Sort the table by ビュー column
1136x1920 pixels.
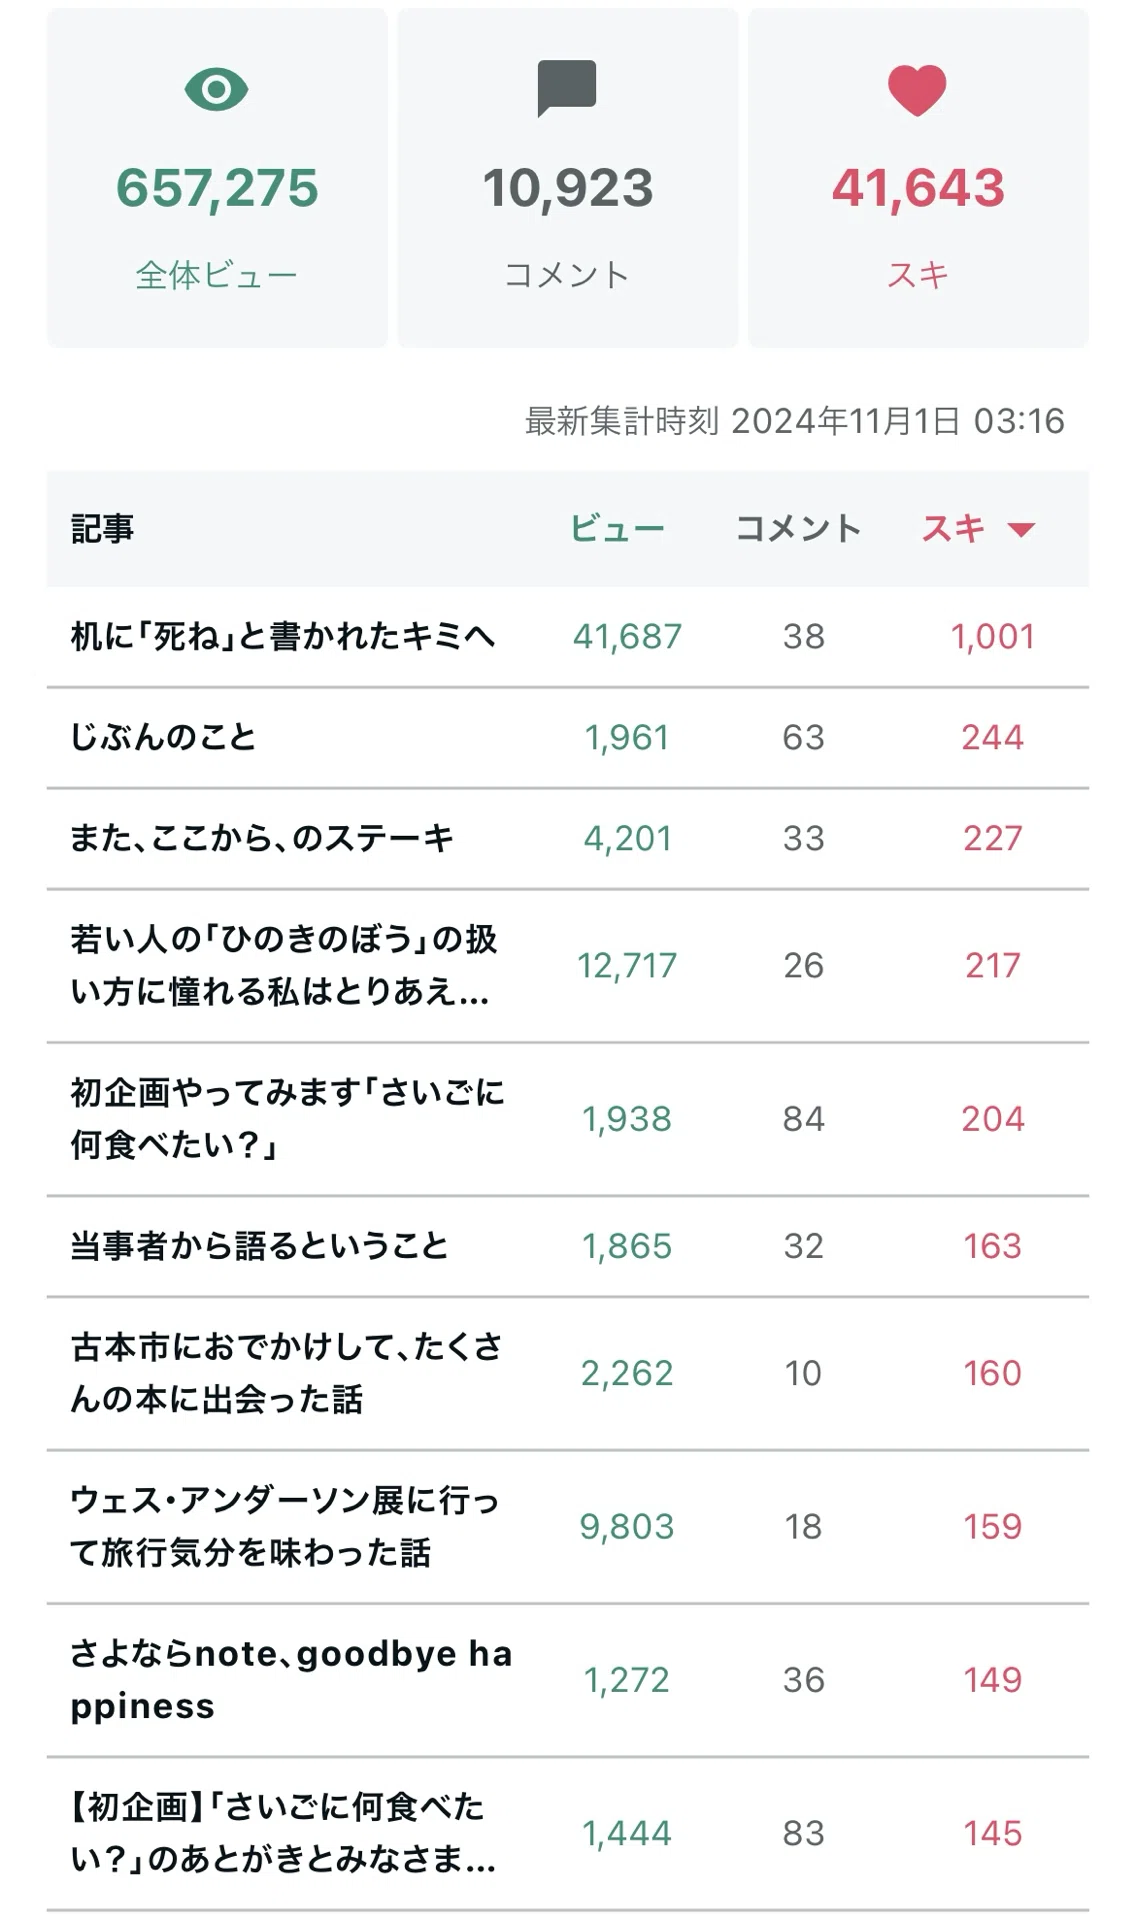(617, 529)
